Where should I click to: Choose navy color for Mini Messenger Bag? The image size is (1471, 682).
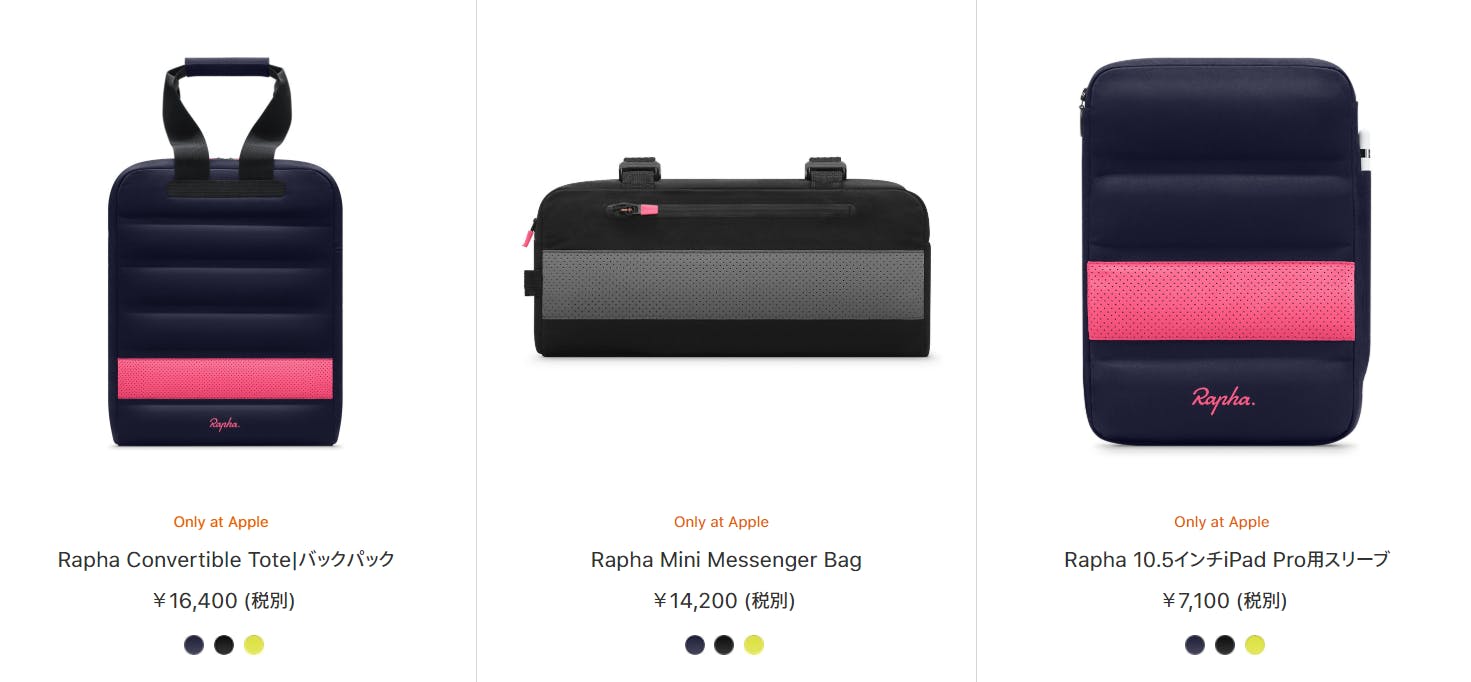[695, 645]
